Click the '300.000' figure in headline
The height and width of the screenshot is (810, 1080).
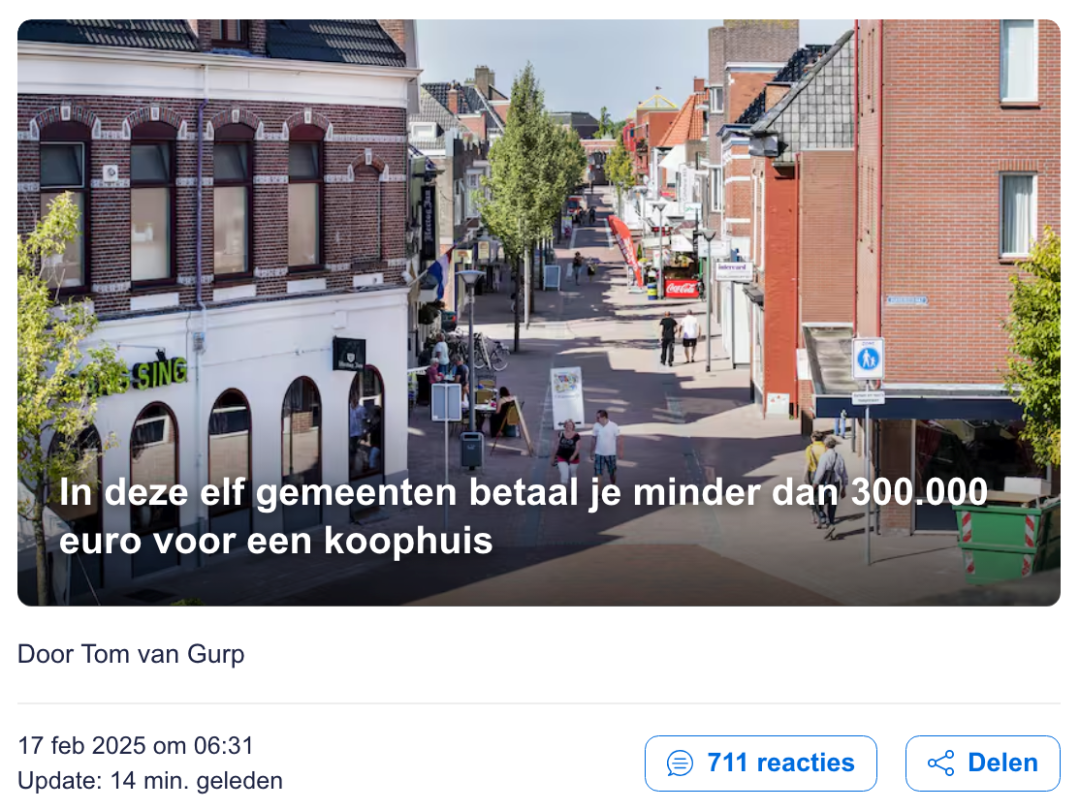pos(920,492)
